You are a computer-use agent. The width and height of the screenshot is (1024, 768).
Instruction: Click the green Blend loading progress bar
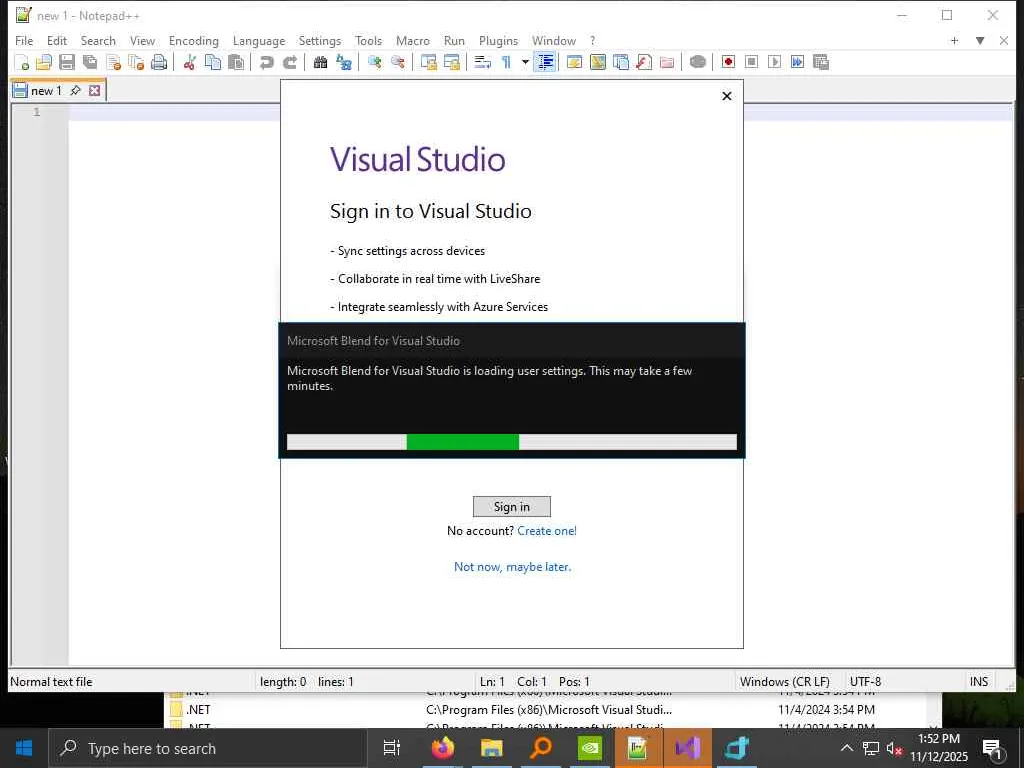tap(462, 441)
